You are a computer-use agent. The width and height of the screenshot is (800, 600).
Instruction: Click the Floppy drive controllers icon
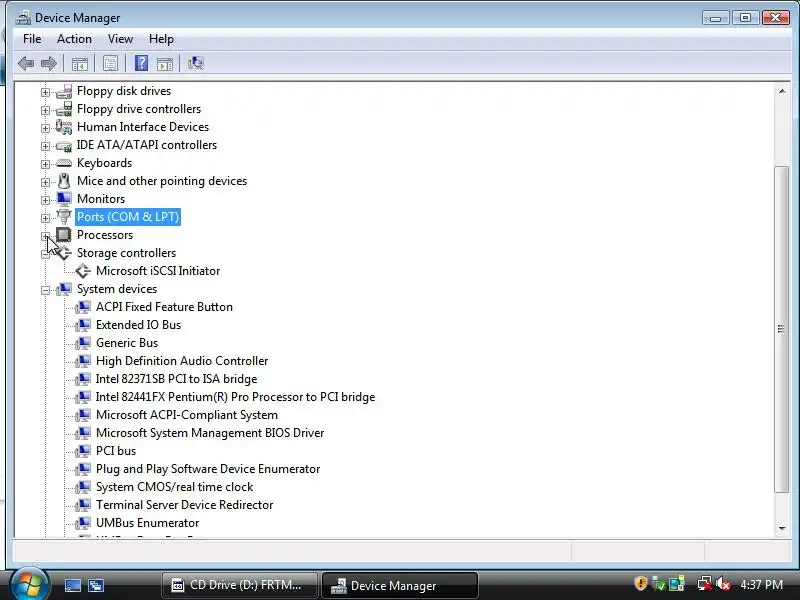(x=64, y=109)
